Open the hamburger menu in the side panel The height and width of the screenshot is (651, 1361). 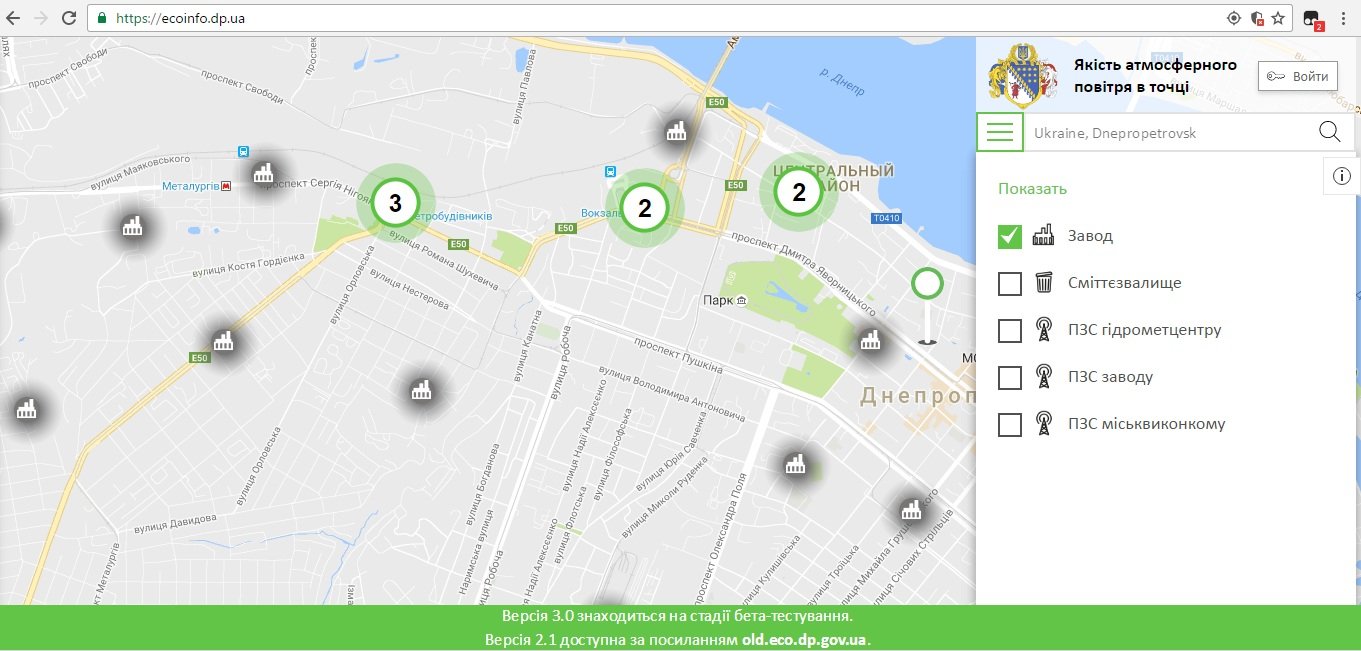pos(1000,132)
